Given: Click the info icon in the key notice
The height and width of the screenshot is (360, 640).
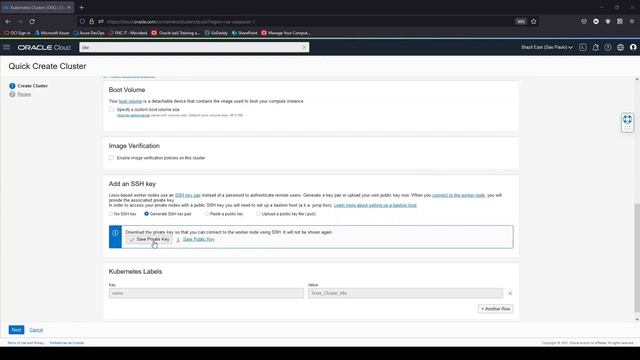Looking at the screenshot, I should click(x=115, y=233).
